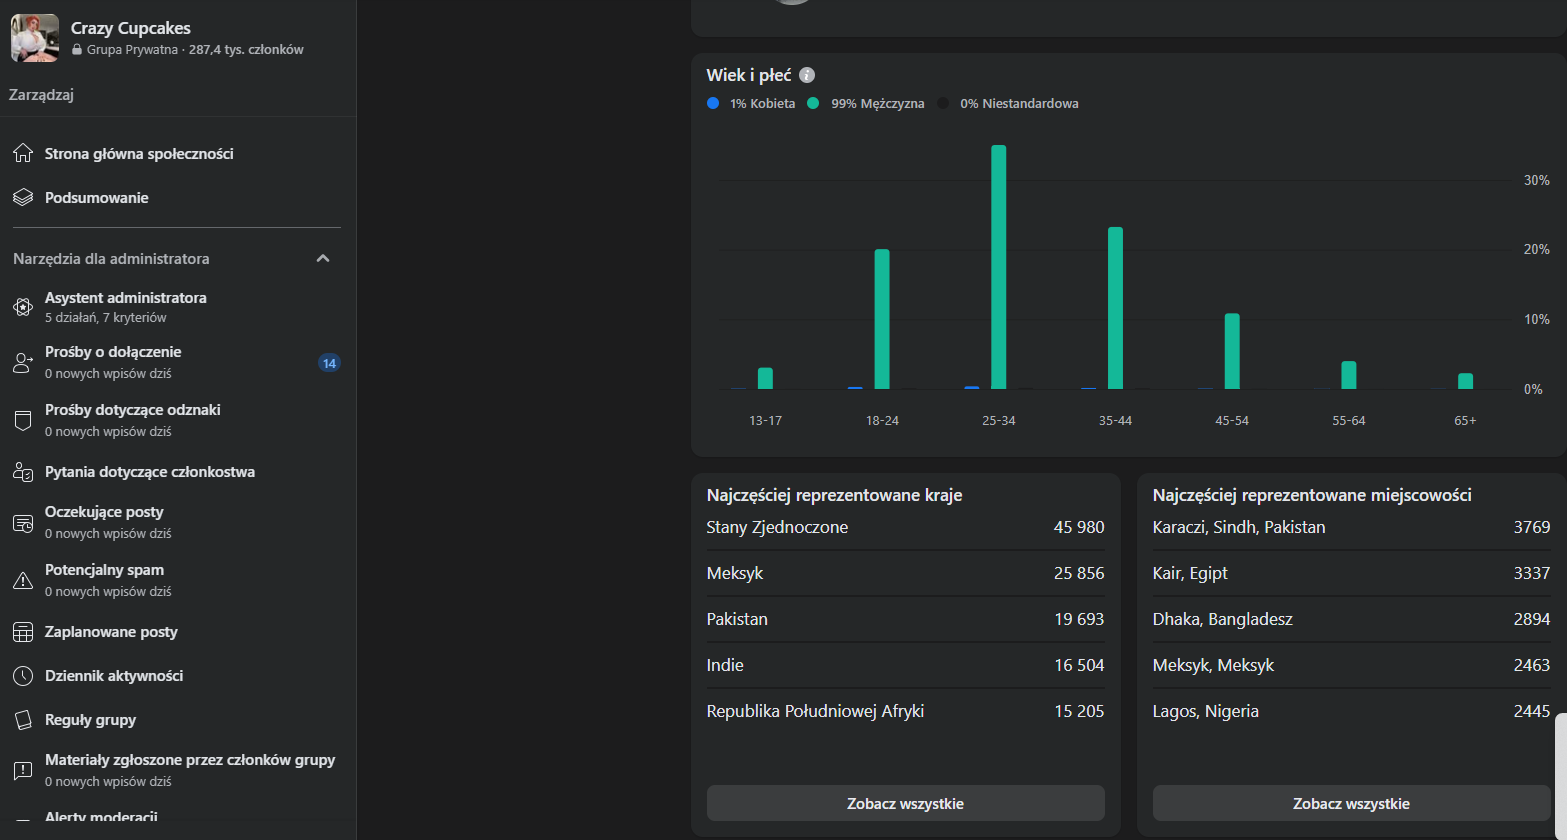Viewport: 1567px width, 840px height.
Task: Click the stacked layers Podsumowanie icon
Action: tap(23, 198)
